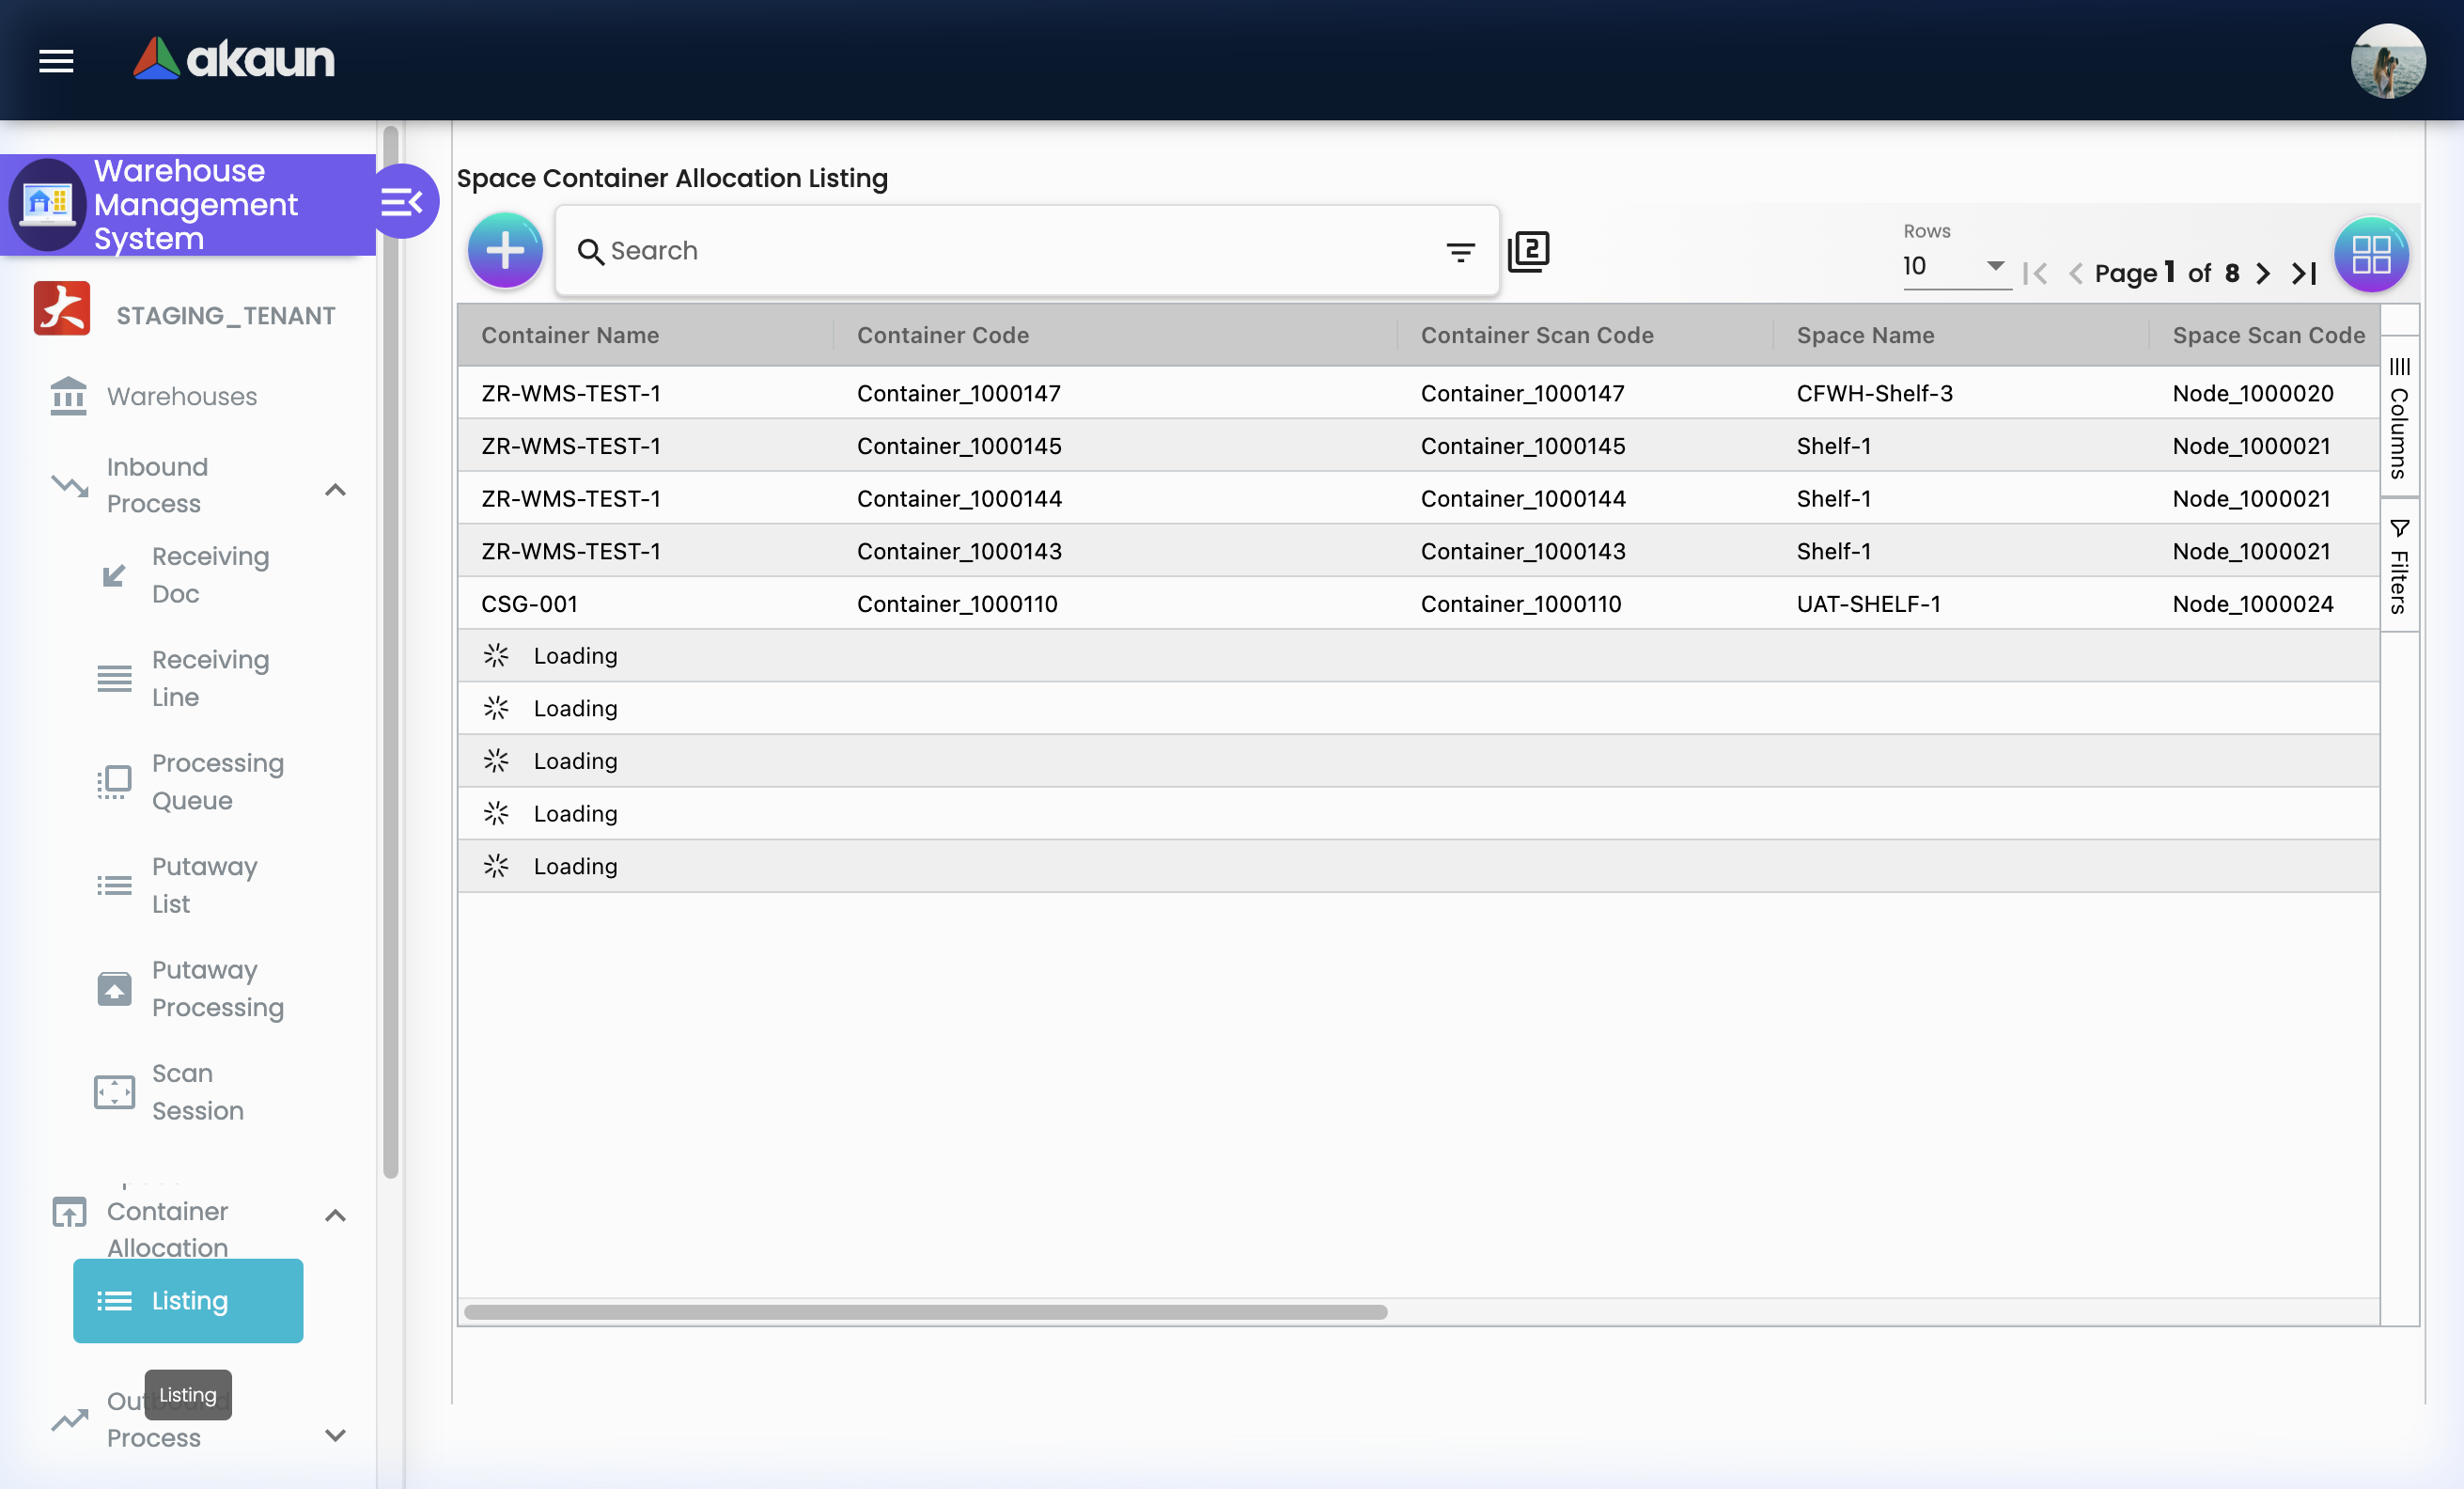Open the Rows per page dropdown
The image size is (2464, 1489).
[1955, 266]
